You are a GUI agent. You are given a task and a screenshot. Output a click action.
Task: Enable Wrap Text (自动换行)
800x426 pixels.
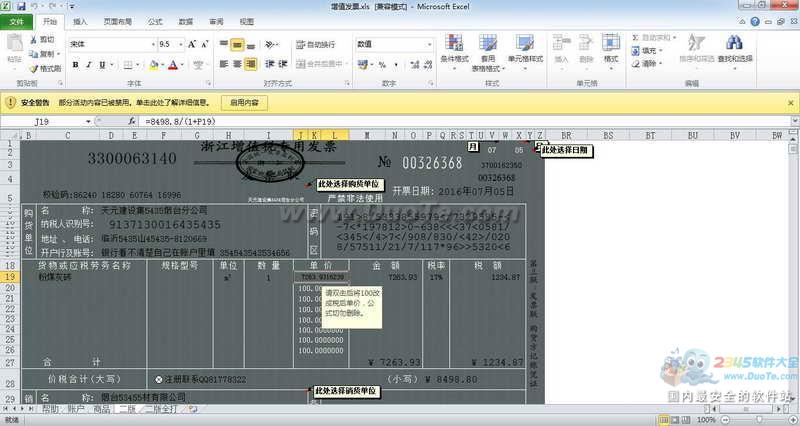pyautogui.click(x=316, y=45)
